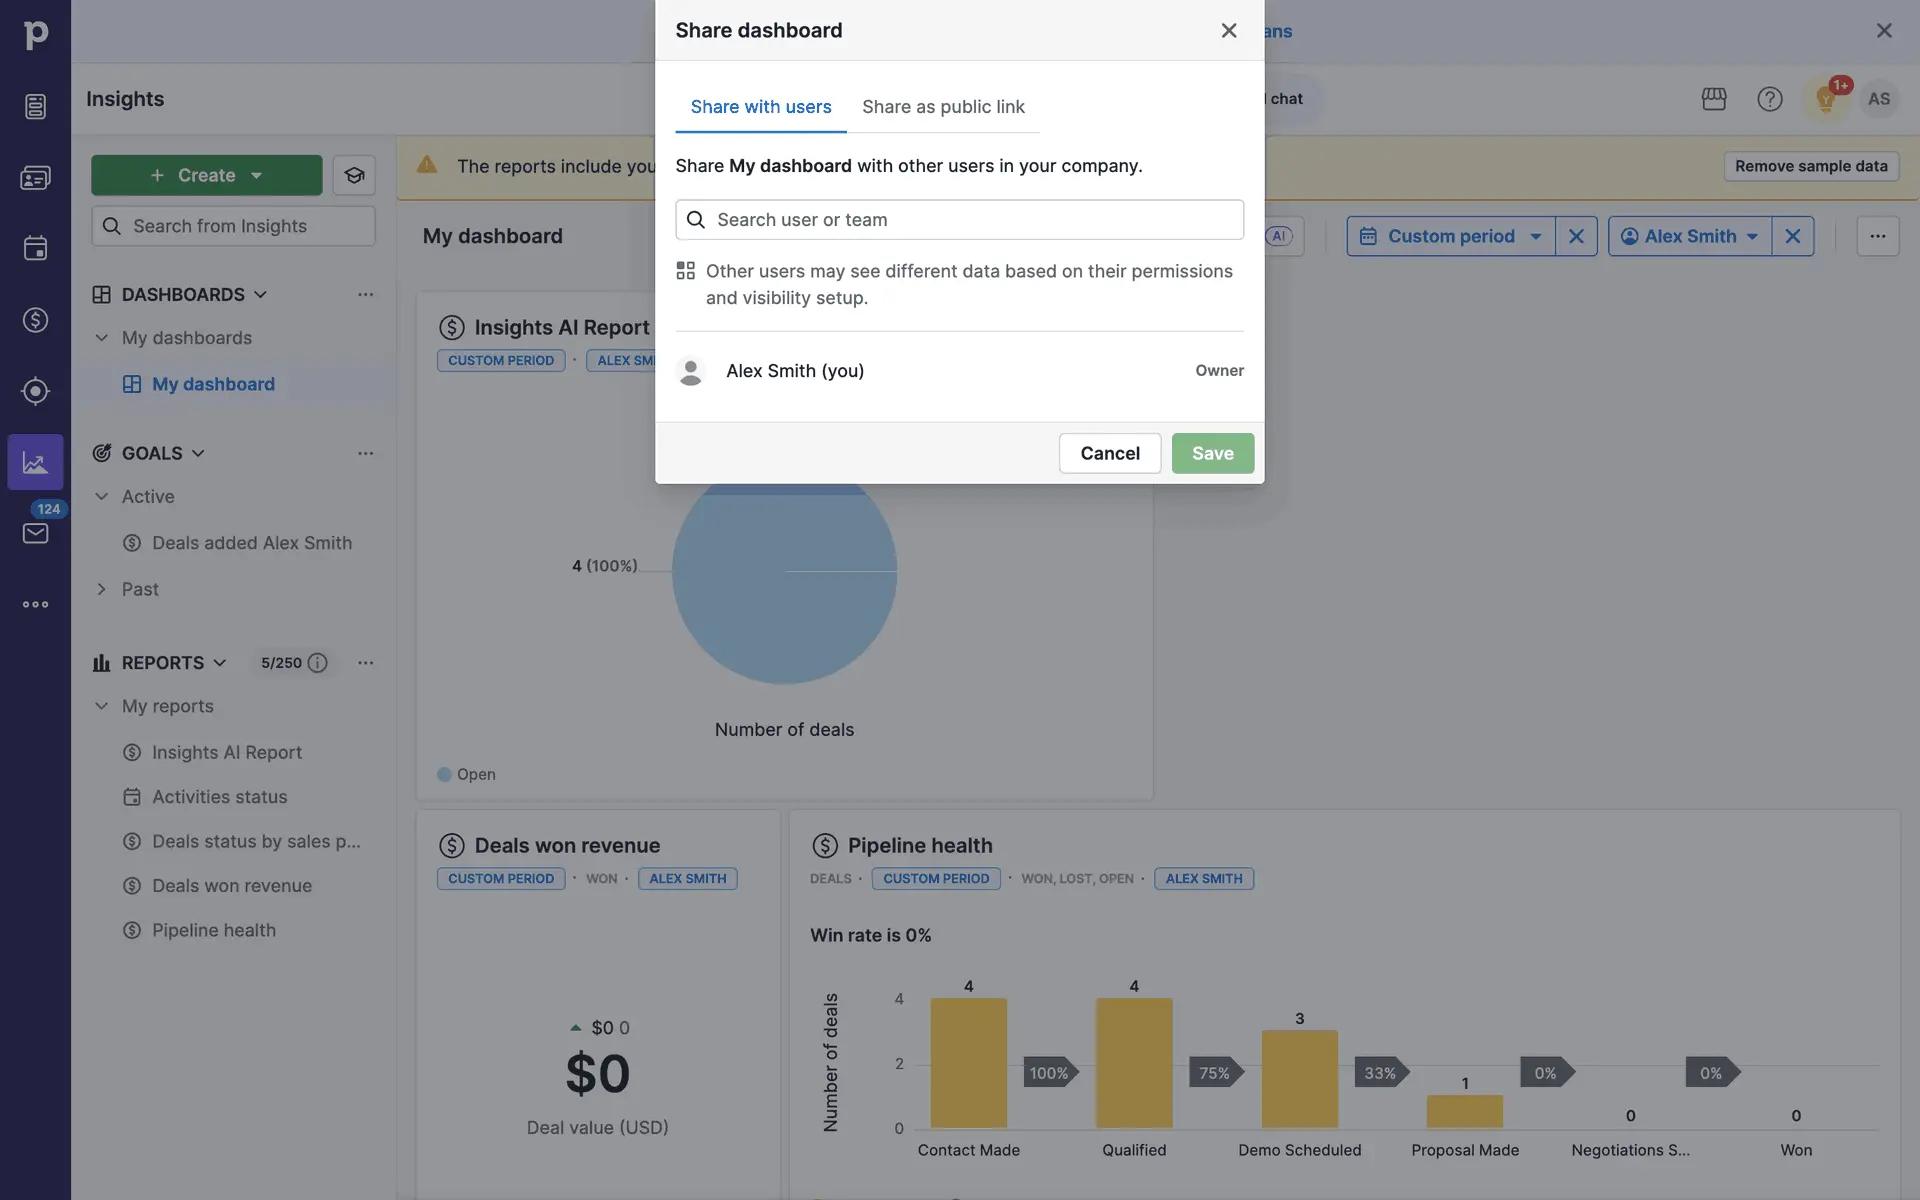Select the Share with users tab

[x=761, y=107]
